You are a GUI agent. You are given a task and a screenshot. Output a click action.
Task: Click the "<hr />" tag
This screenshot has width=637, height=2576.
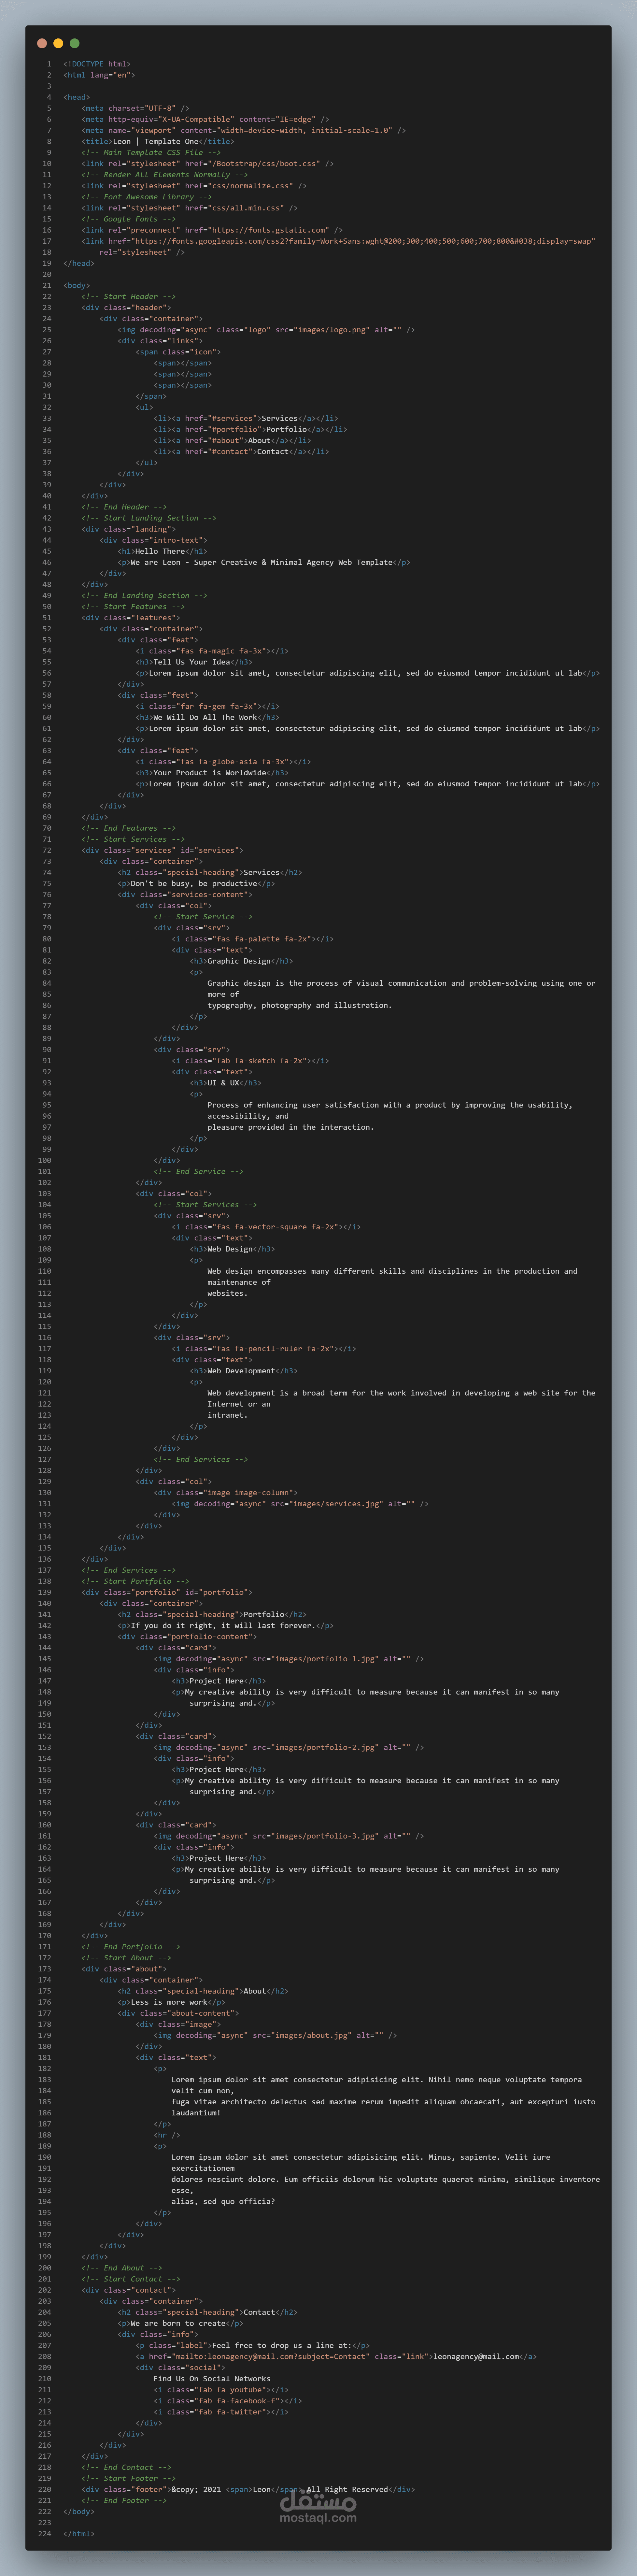tap(167, 2135)
